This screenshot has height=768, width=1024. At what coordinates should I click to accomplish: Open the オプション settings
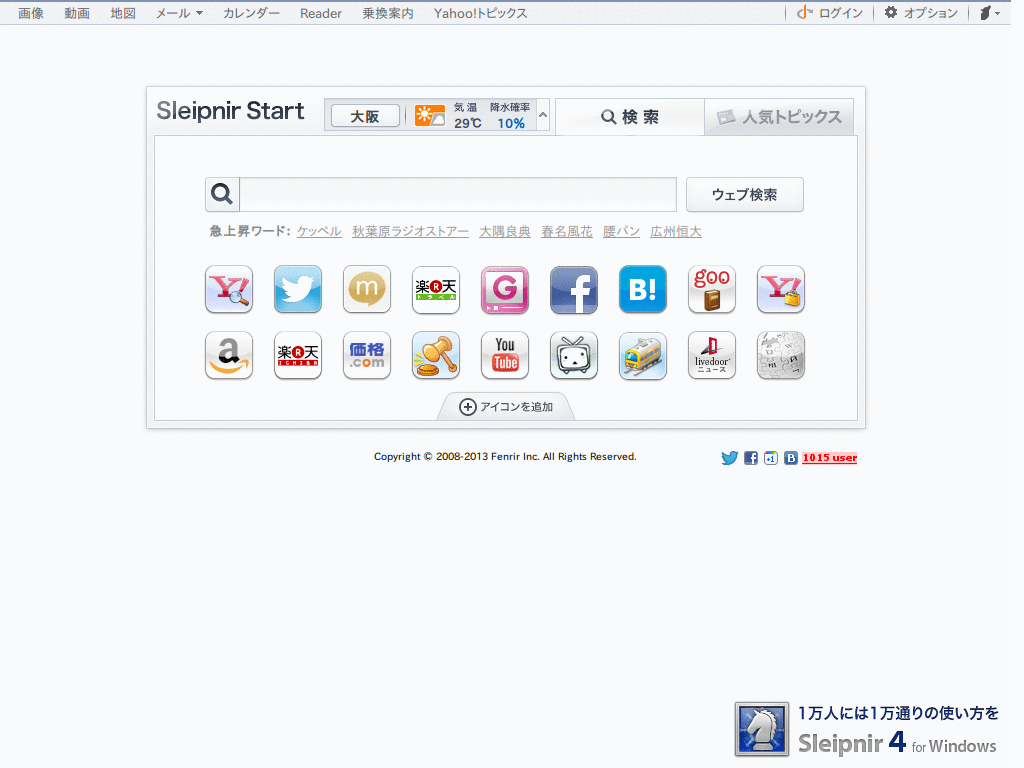(921, 13)
